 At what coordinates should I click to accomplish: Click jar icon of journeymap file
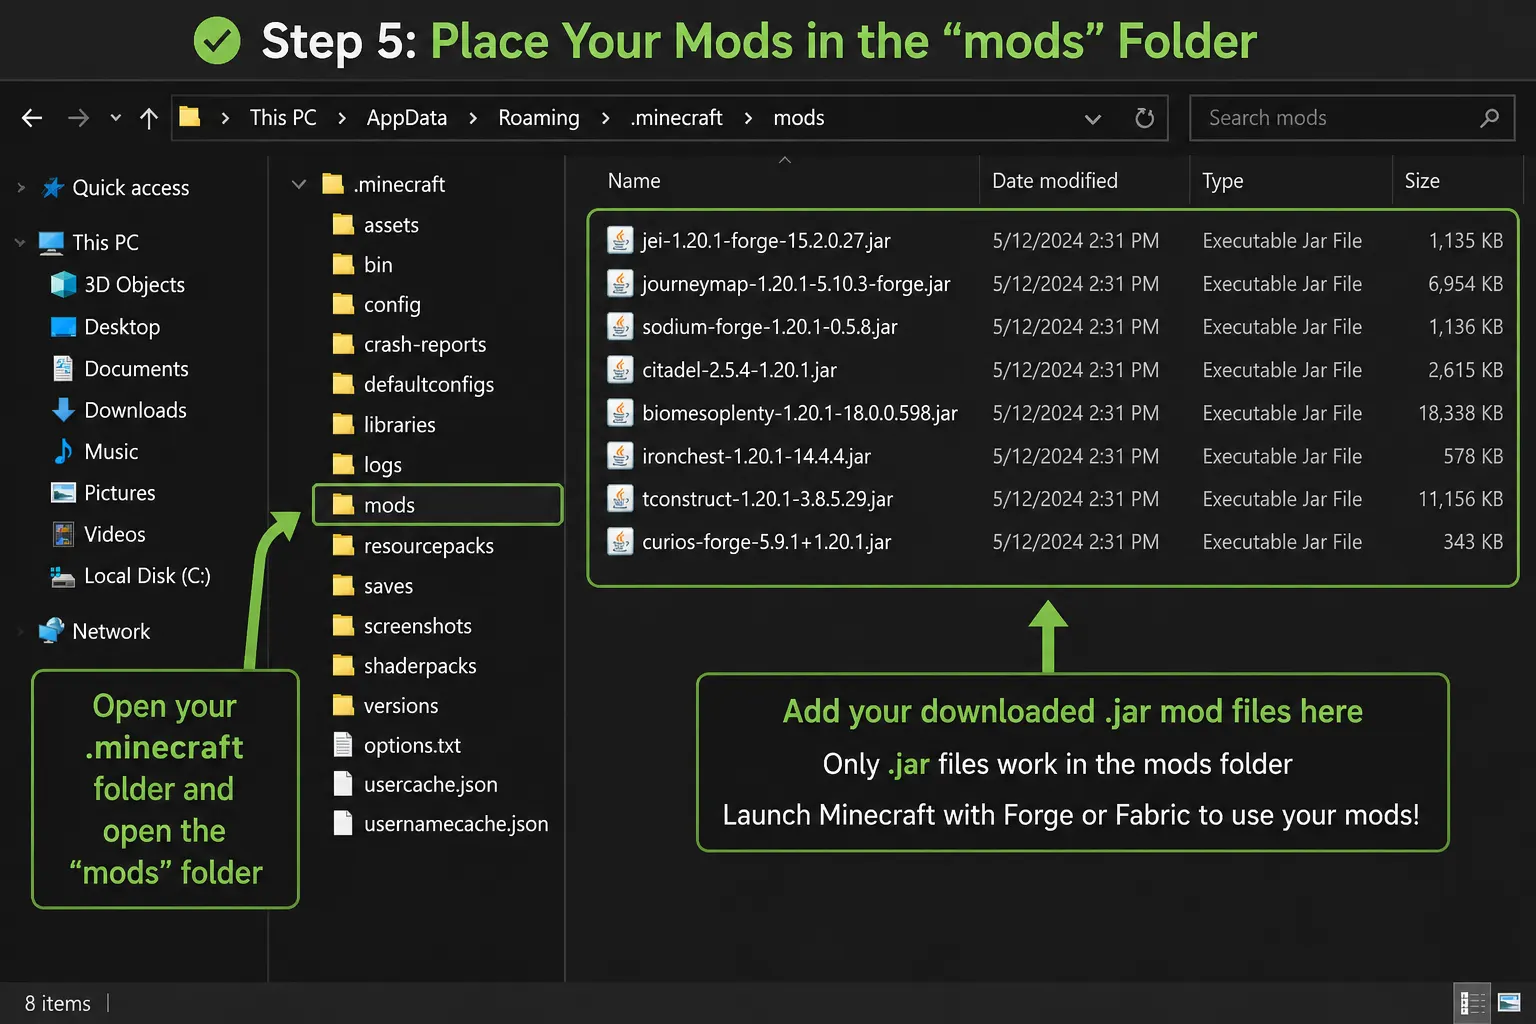click(620, 283)
